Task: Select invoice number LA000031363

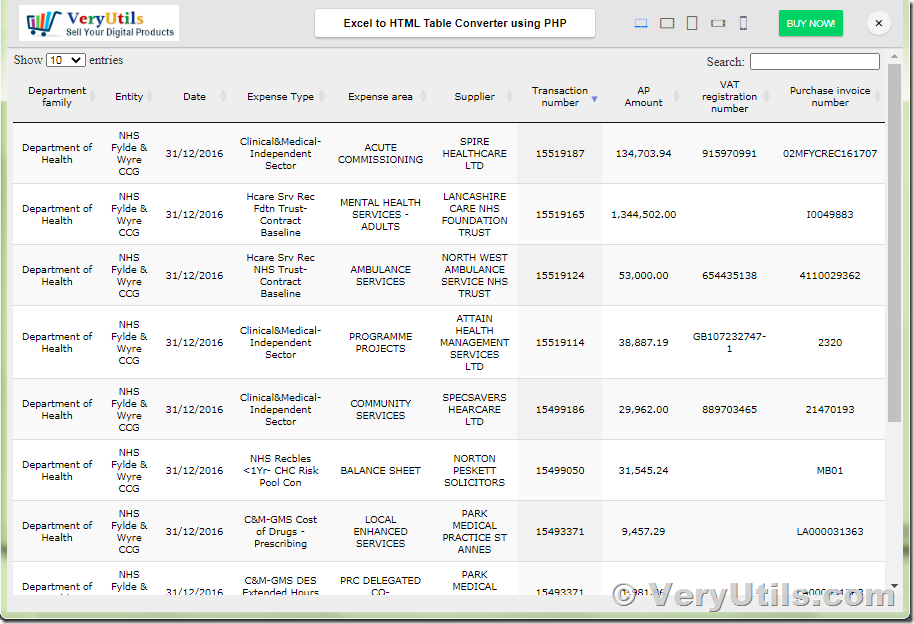Action: pyautogui.click(x=829, y=531)
